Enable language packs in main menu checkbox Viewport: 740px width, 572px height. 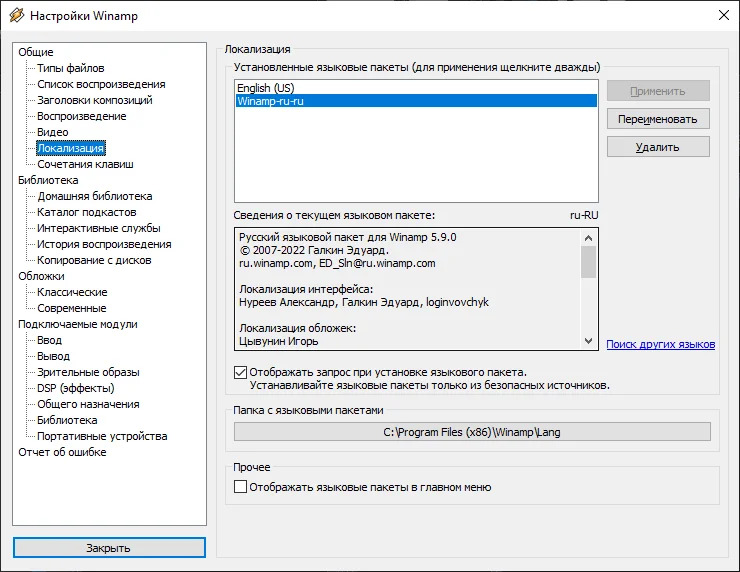point(240,487)
